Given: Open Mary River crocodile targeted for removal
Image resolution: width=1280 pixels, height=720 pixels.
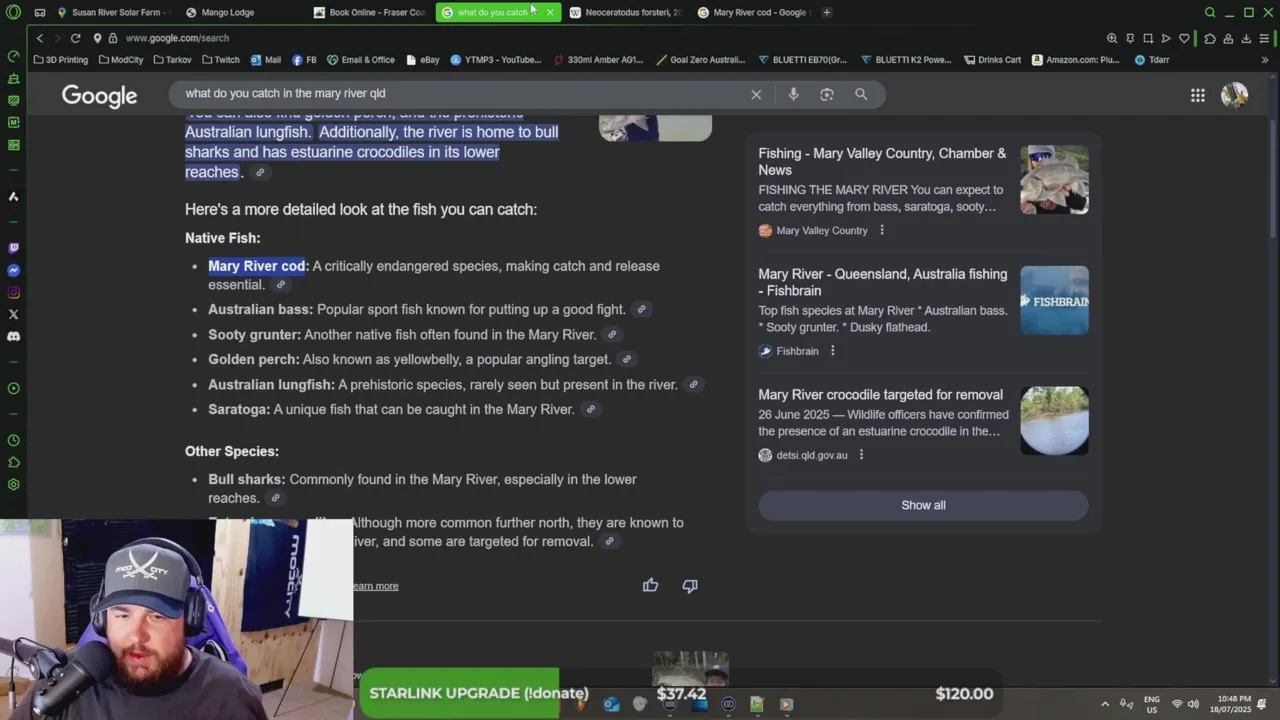Looking at the screenshot, I should [x=880, y=395].
